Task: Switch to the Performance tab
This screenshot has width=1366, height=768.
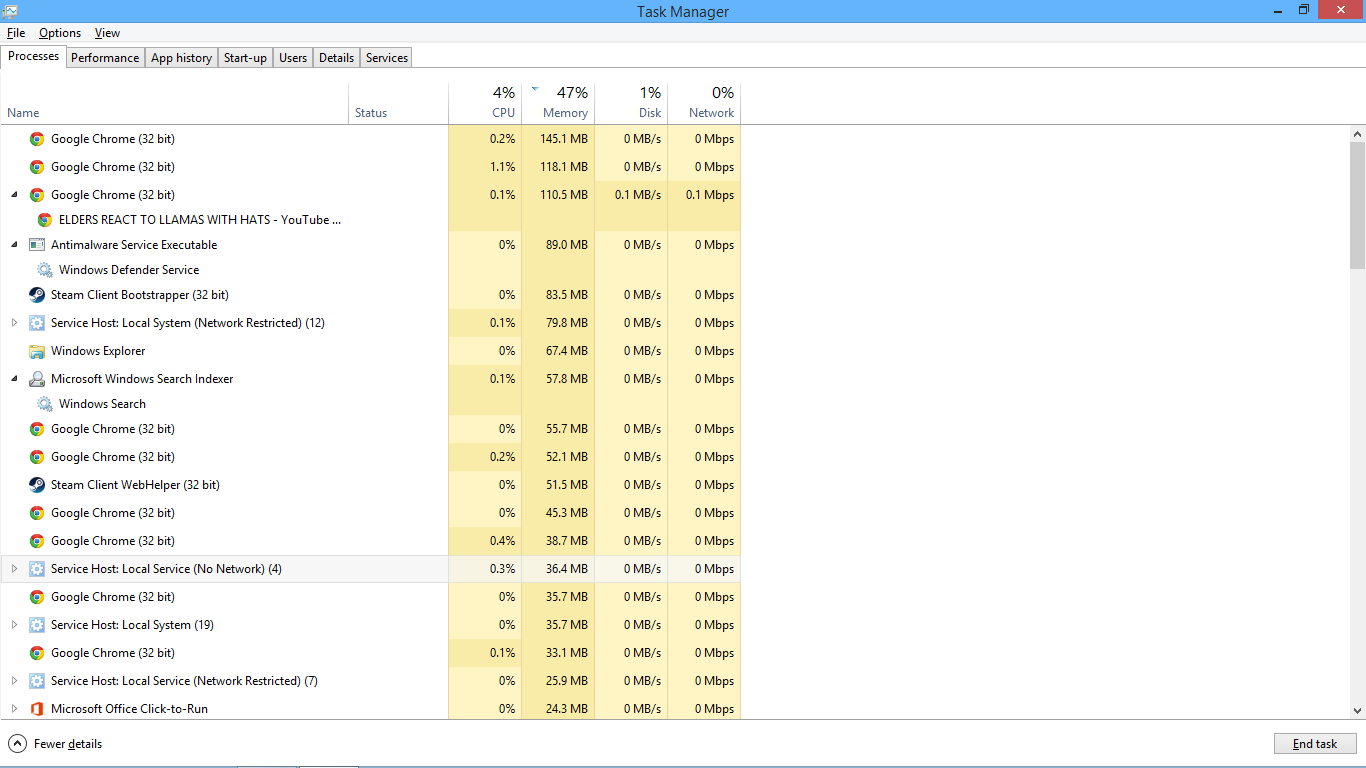Action: [x=105, y=58]
